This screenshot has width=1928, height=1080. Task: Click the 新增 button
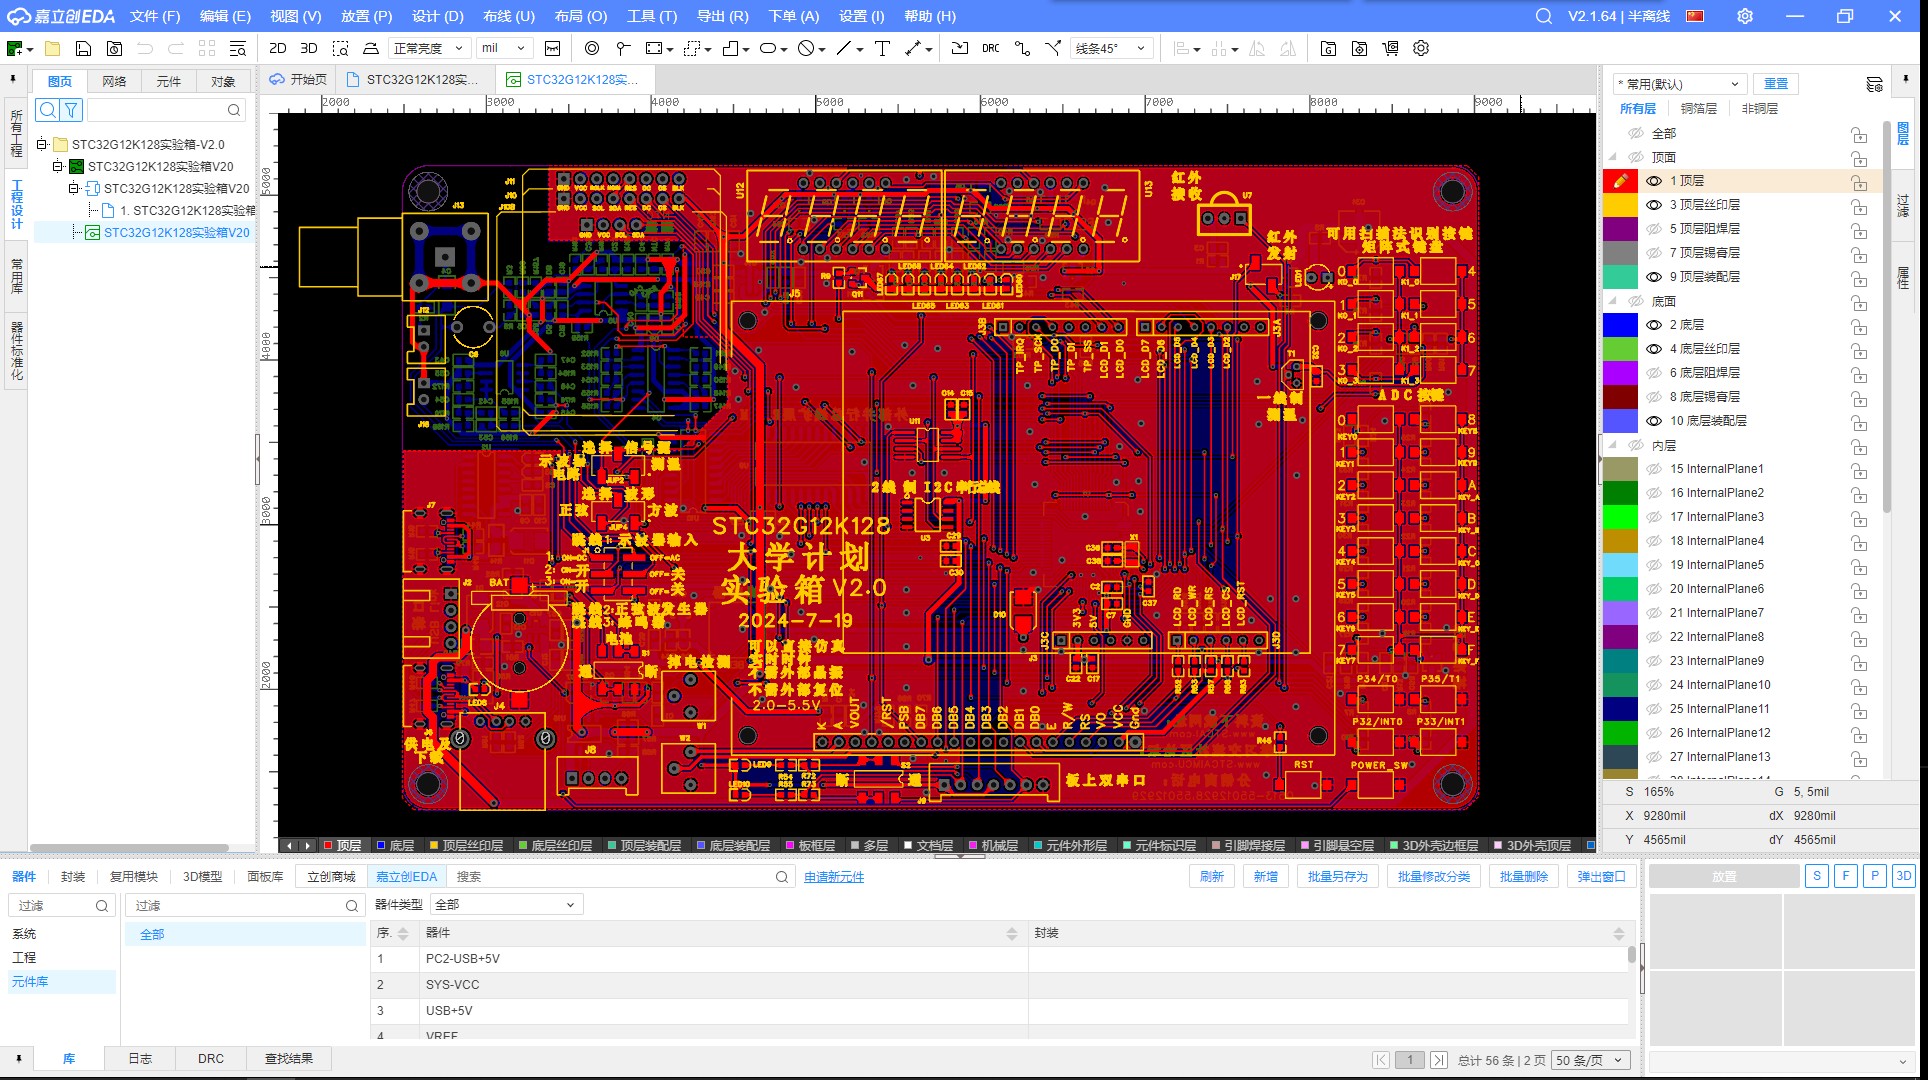tap(1266, 876)
